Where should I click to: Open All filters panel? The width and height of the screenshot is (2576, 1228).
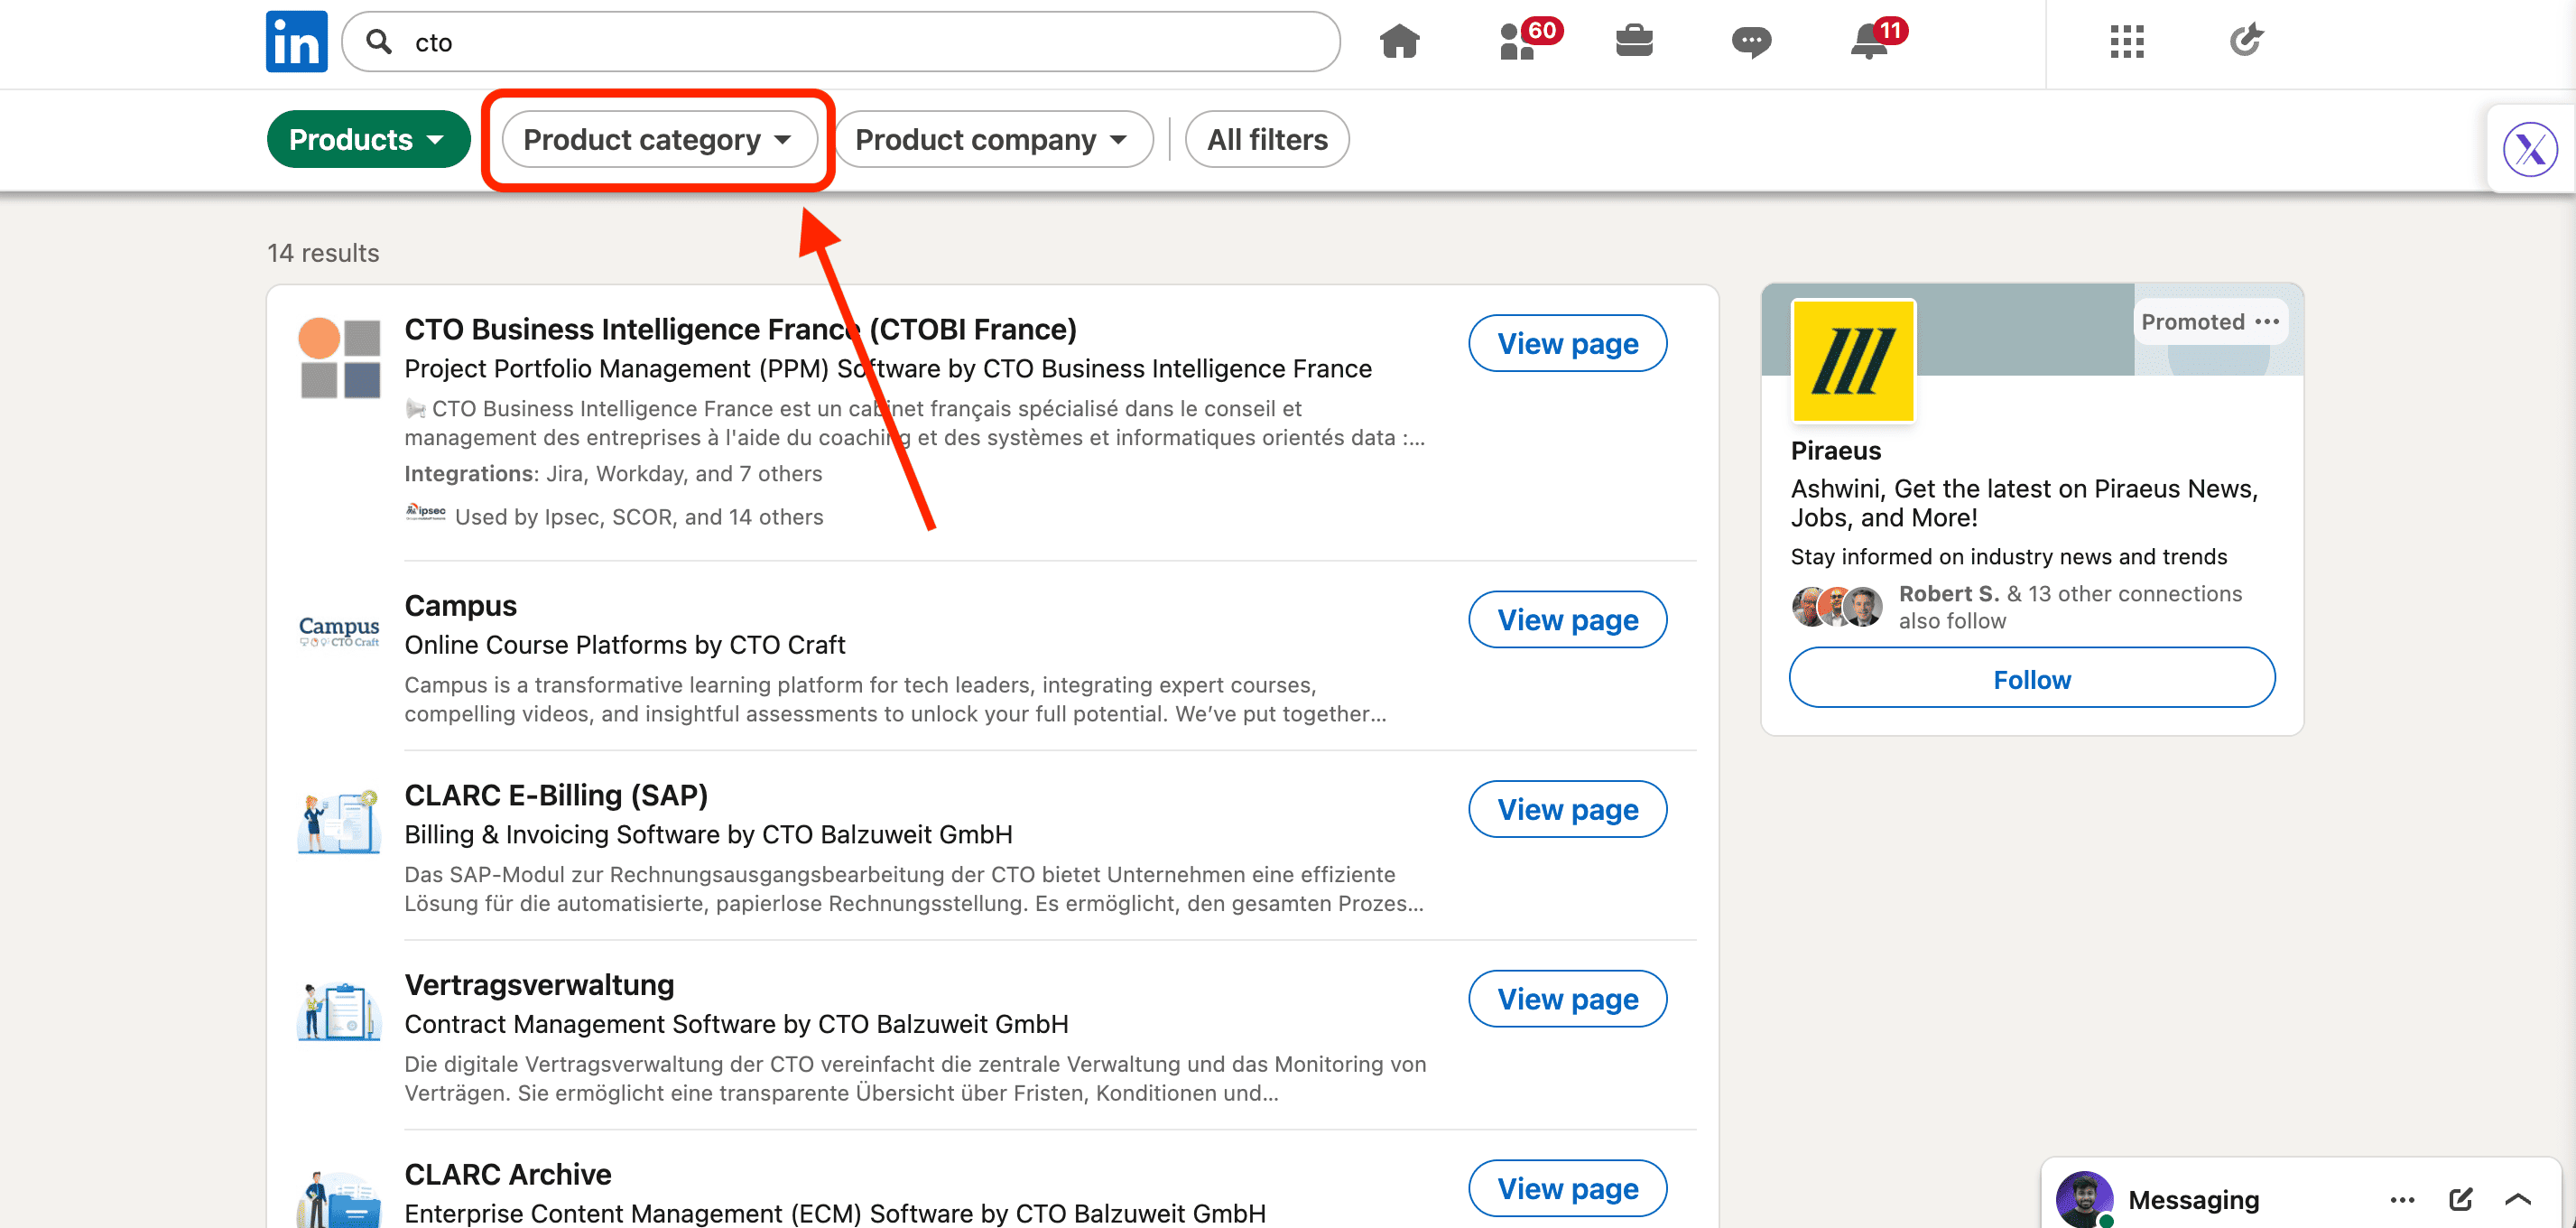(1266, 139)
